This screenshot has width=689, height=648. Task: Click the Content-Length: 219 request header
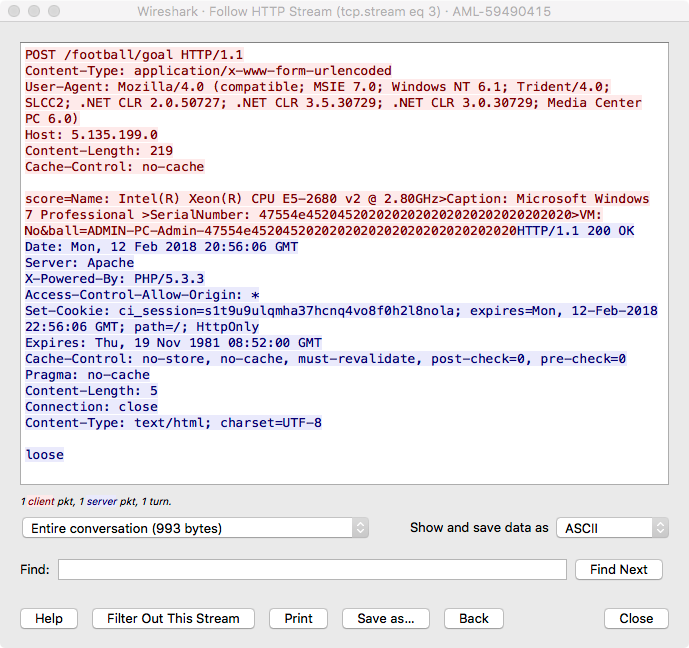click(99, 151)
